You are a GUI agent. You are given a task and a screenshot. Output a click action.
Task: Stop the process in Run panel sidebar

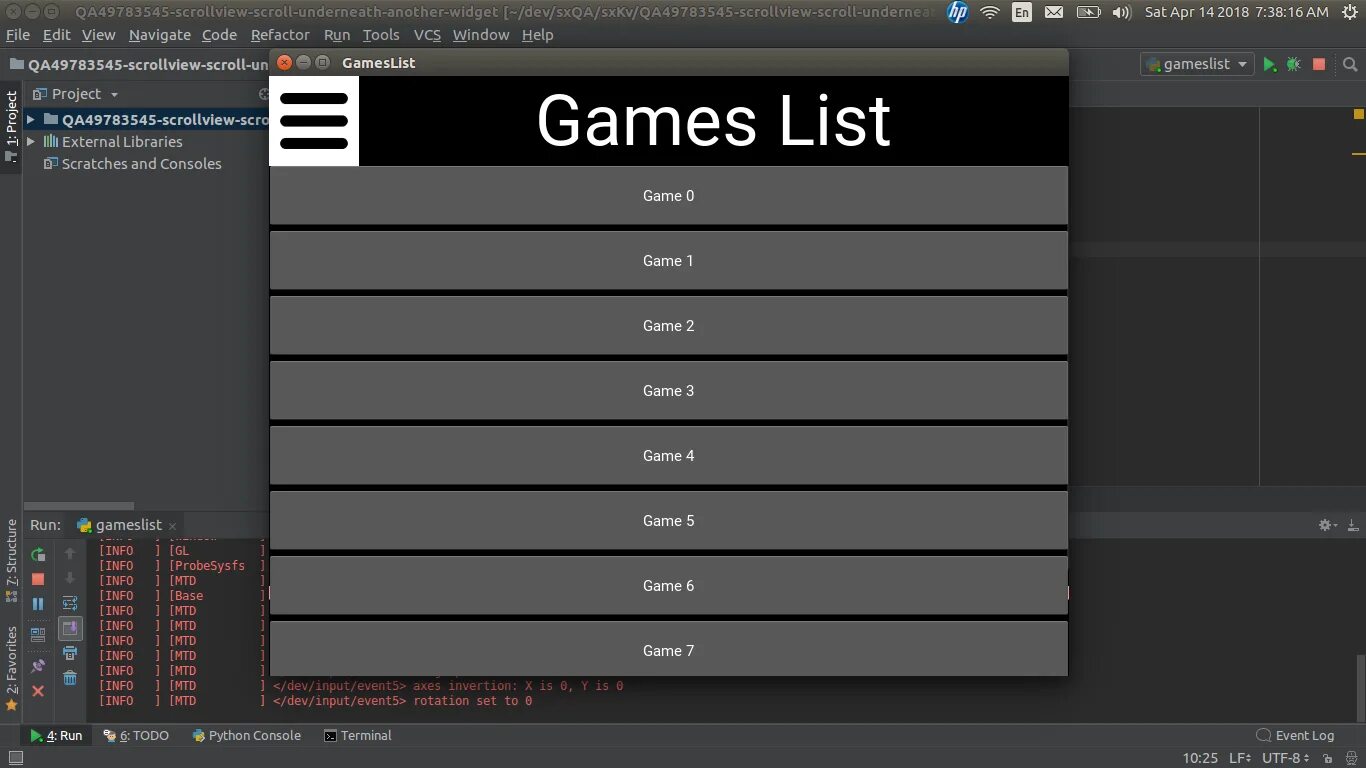(38, 579)
